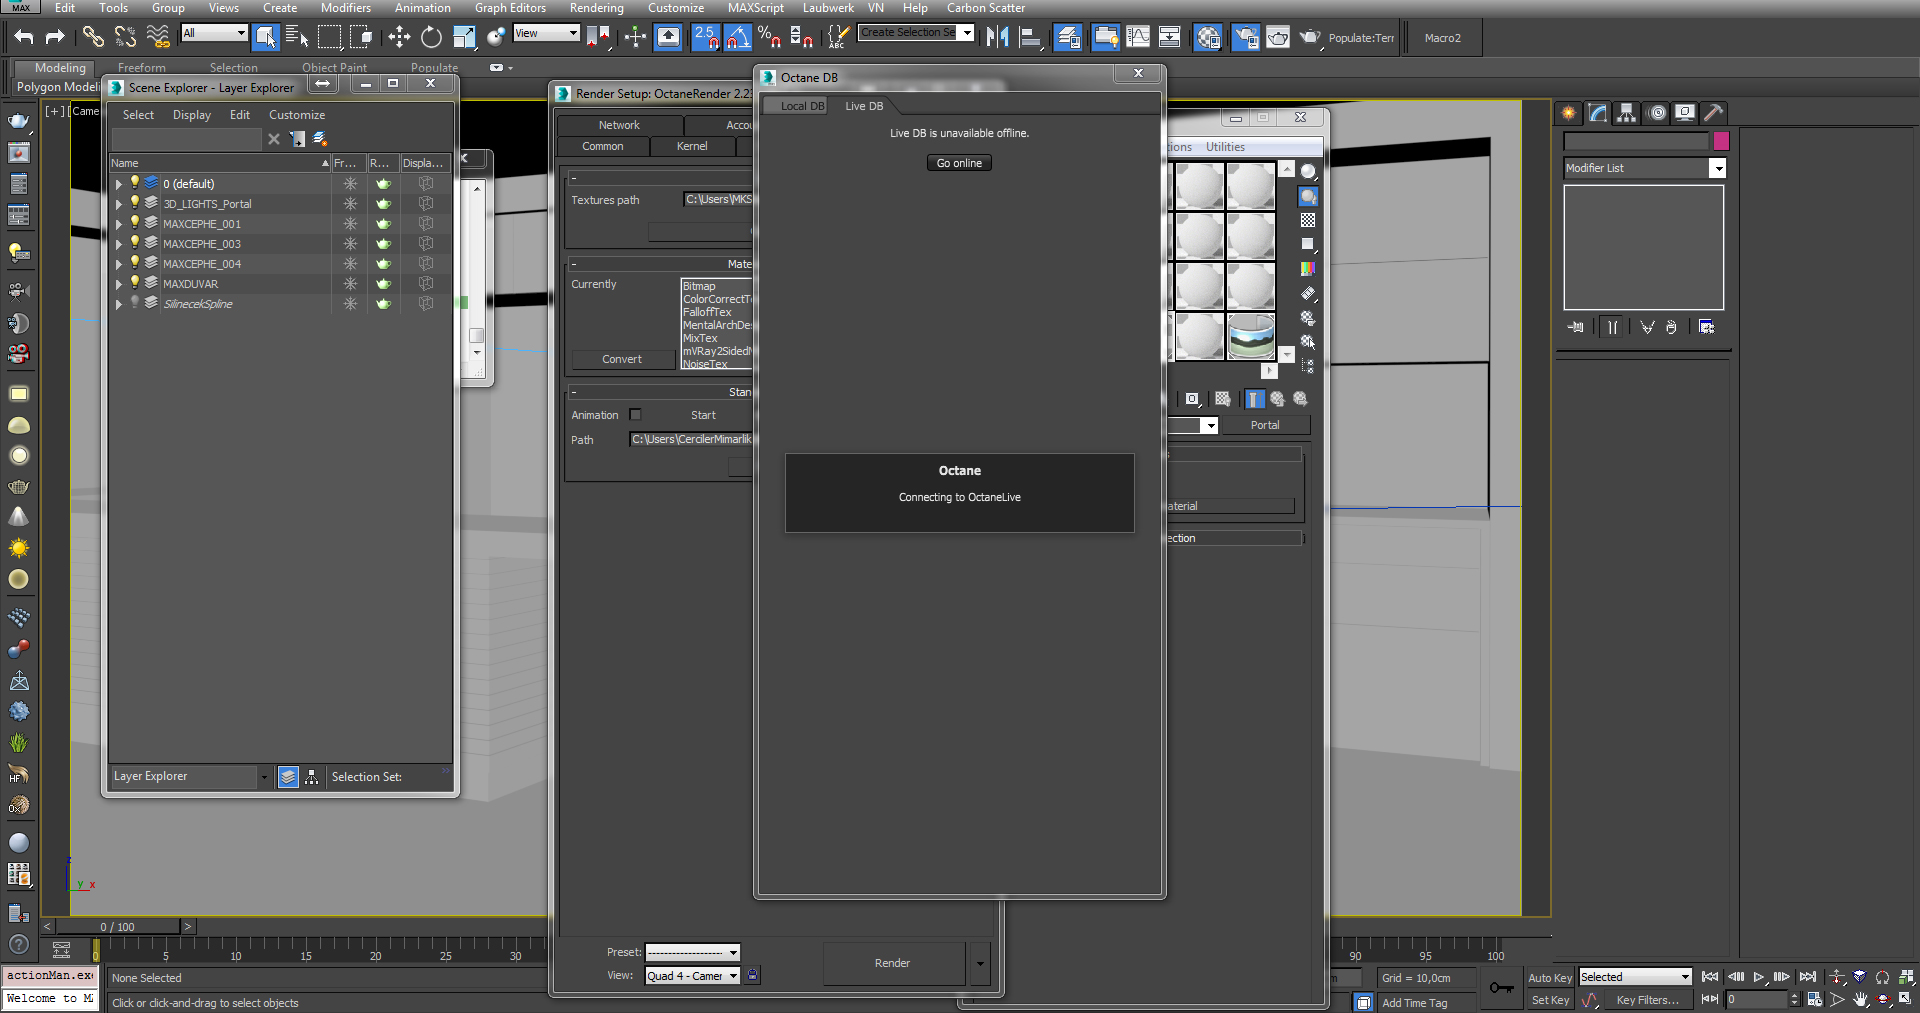Click Pin Stack icon under modifier stack
The image size is (1920, 1013).
(1576, 327)
